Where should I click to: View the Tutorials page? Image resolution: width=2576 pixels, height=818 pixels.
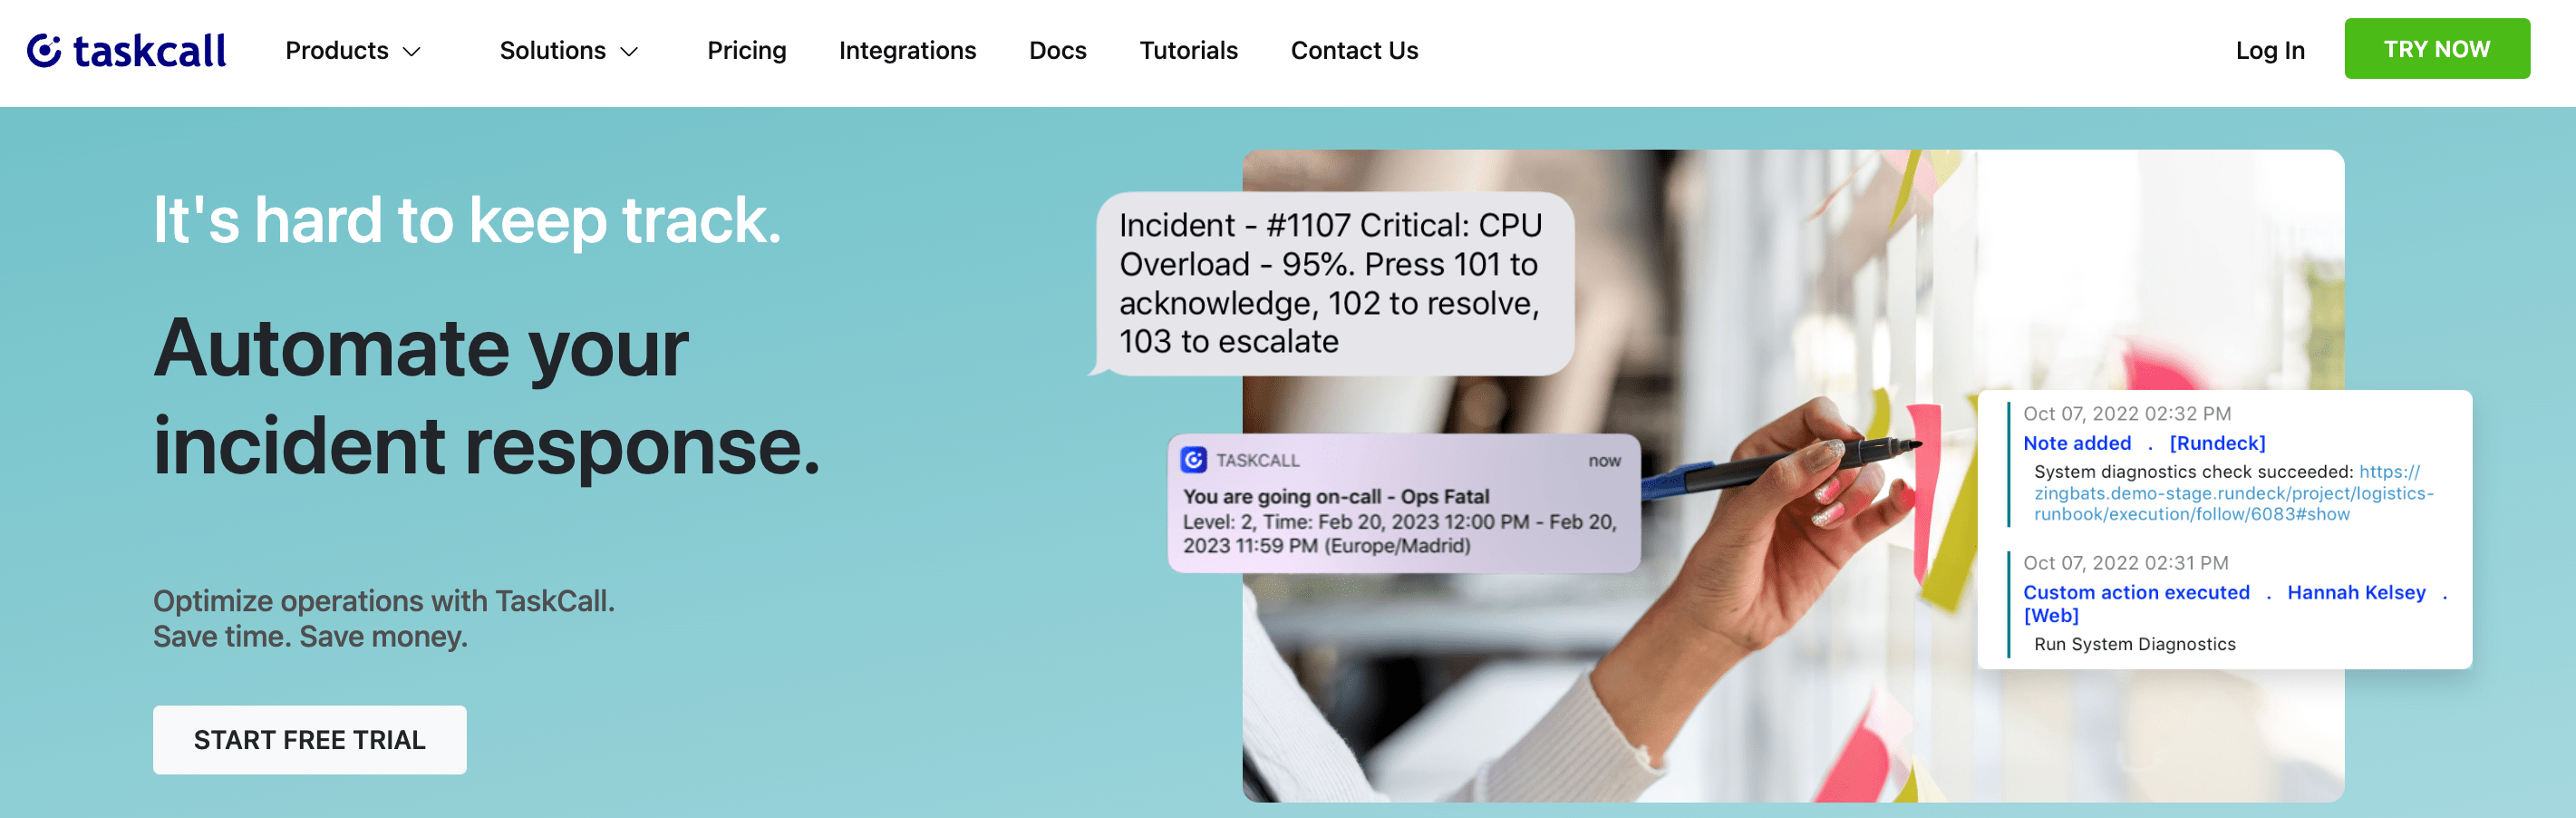[1188, 50]
